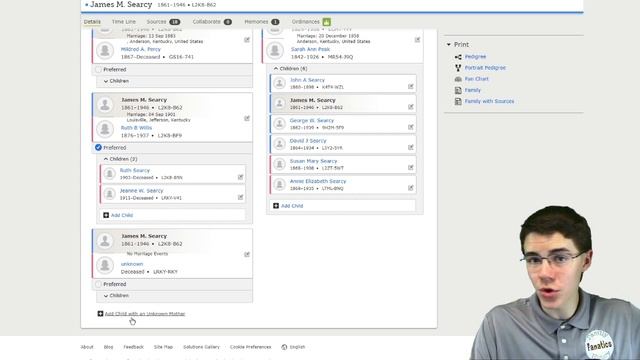Open the Blog footer link
Image resolution: width=640 pixels, height=360 pixels.
[108, 347]
